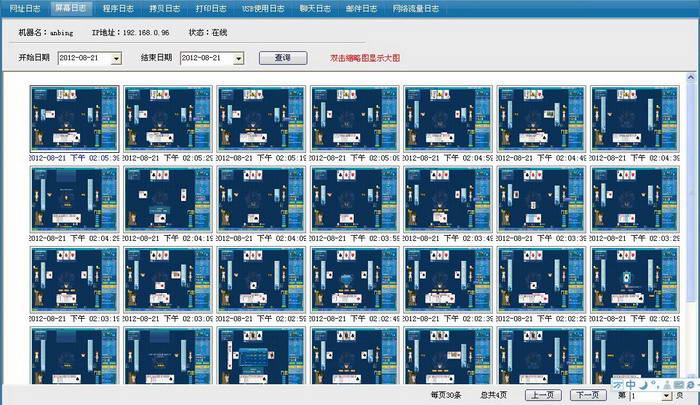Toggle the 中 Chinese input mode icon
Image resolution: width=700 pixels, height=405 pixels.
[x=630, y=384]
